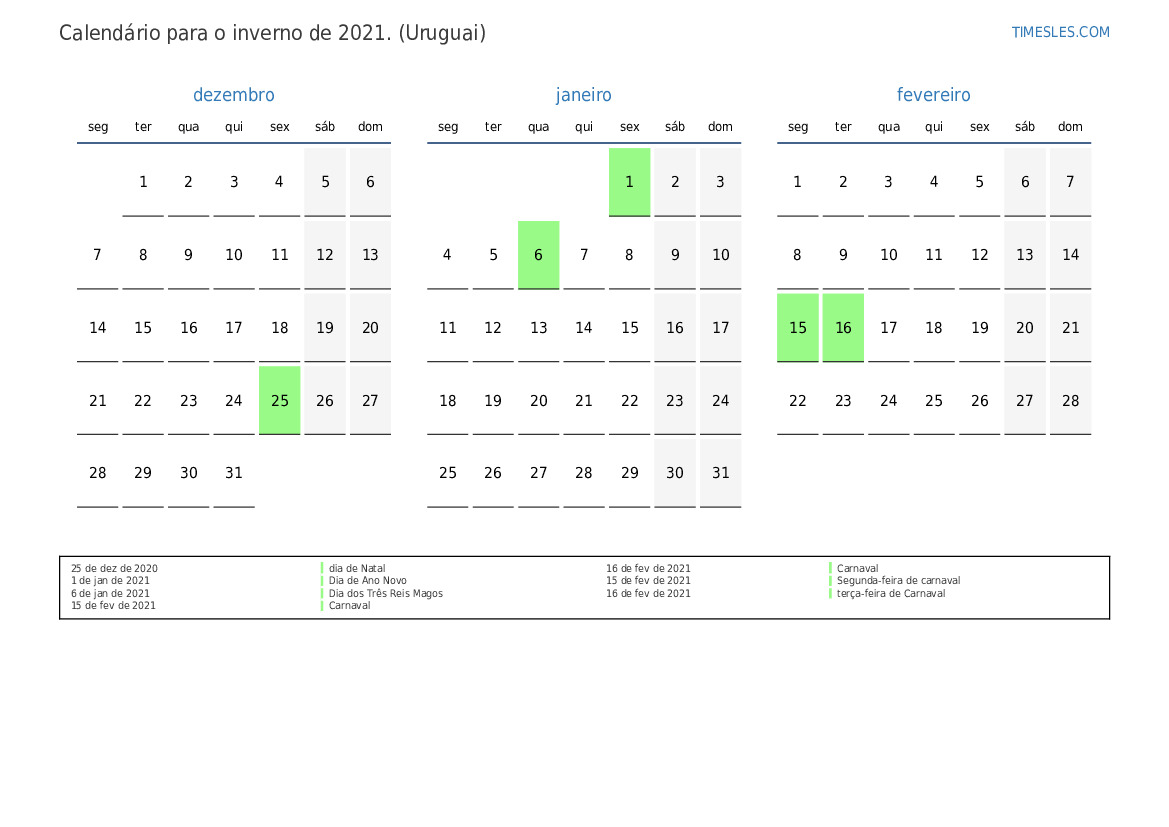Click 'Dia dos Três Reis Magos' legend entry
The width and height of the screenshot is (1169, 827).
point(385,594)
